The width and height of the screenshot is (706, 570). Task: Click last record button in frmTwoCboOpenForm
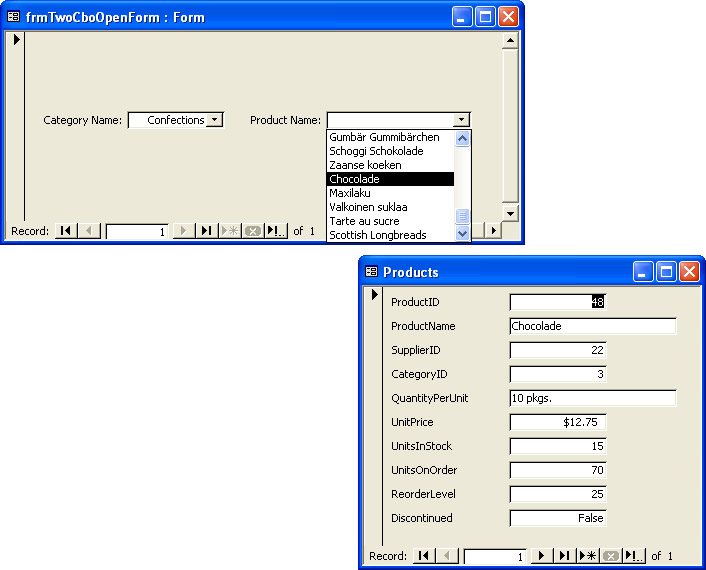pyautogui.click(x=206, y=231)
